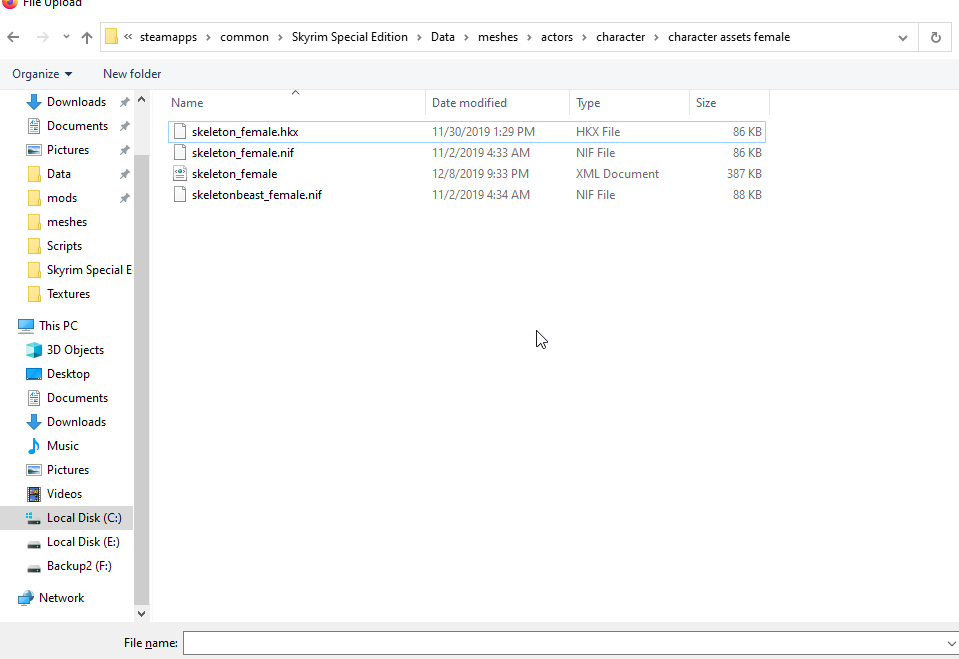Open Network in the navigation pane

tap(61, 598)
